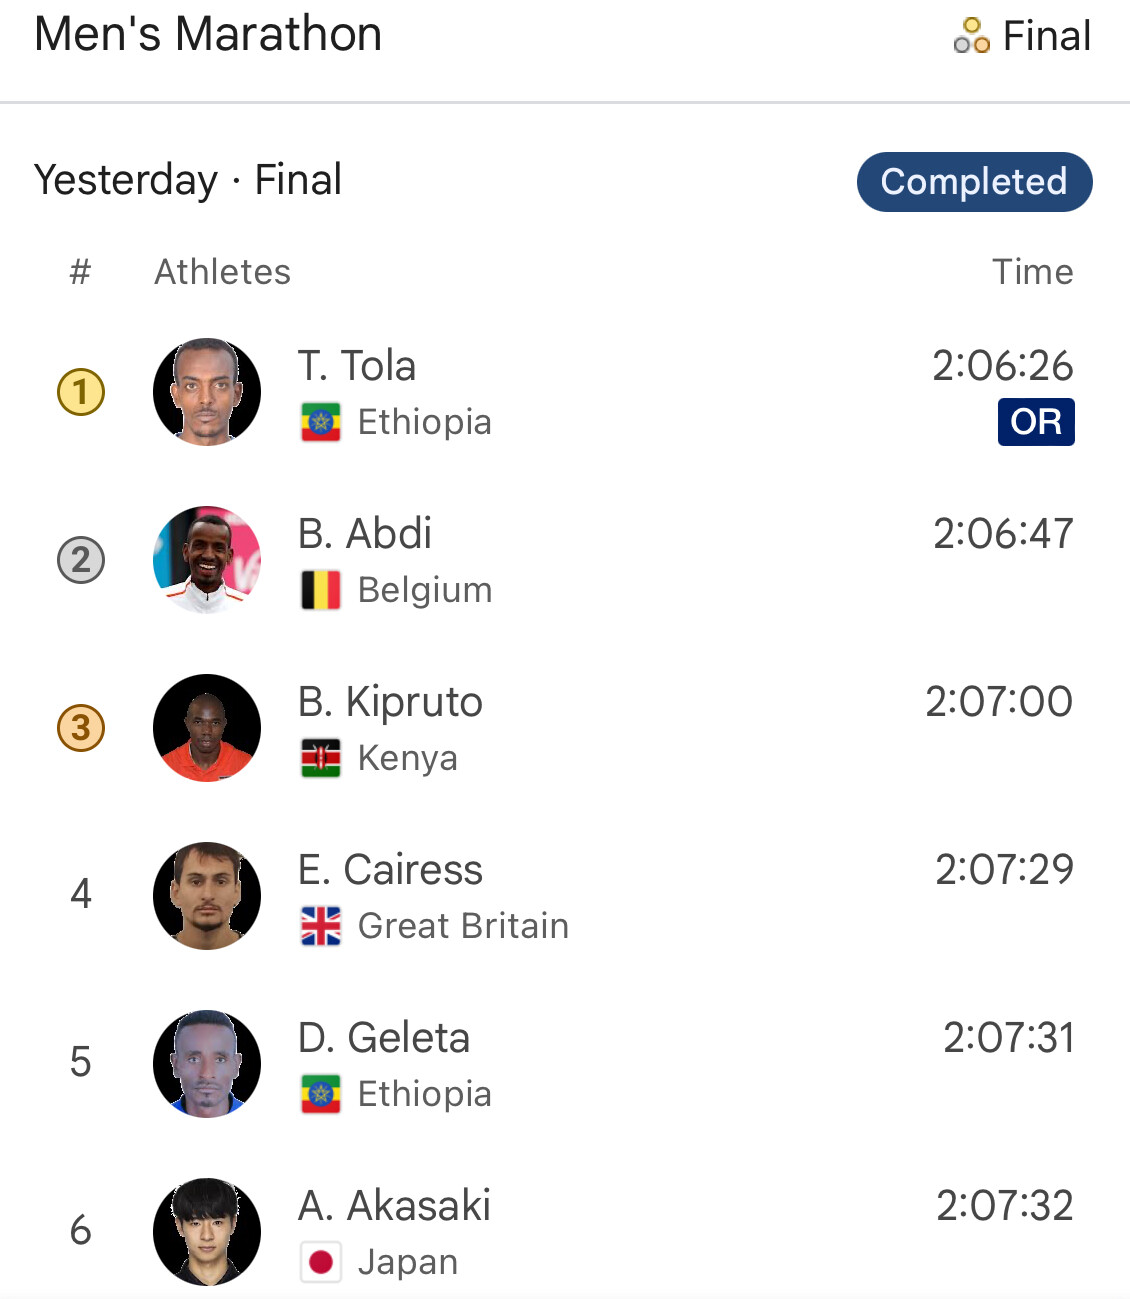Click the Ethiopia flag under D. Geleta
The height and width of the screenshot is (1299, 1130).
pyautogui.click(x=320, y=1094)
